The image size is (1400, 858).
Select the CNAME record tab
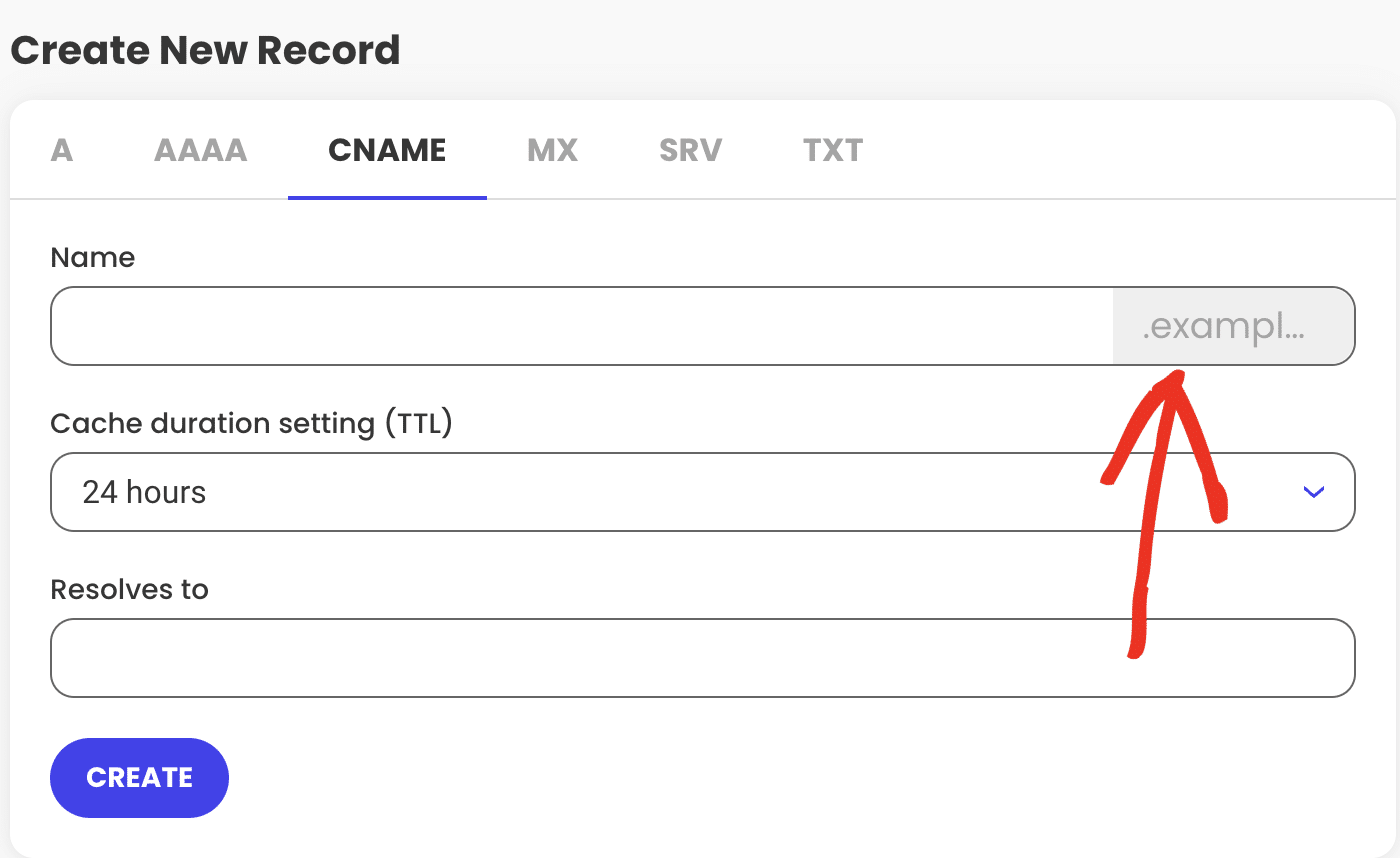point(387,151)
